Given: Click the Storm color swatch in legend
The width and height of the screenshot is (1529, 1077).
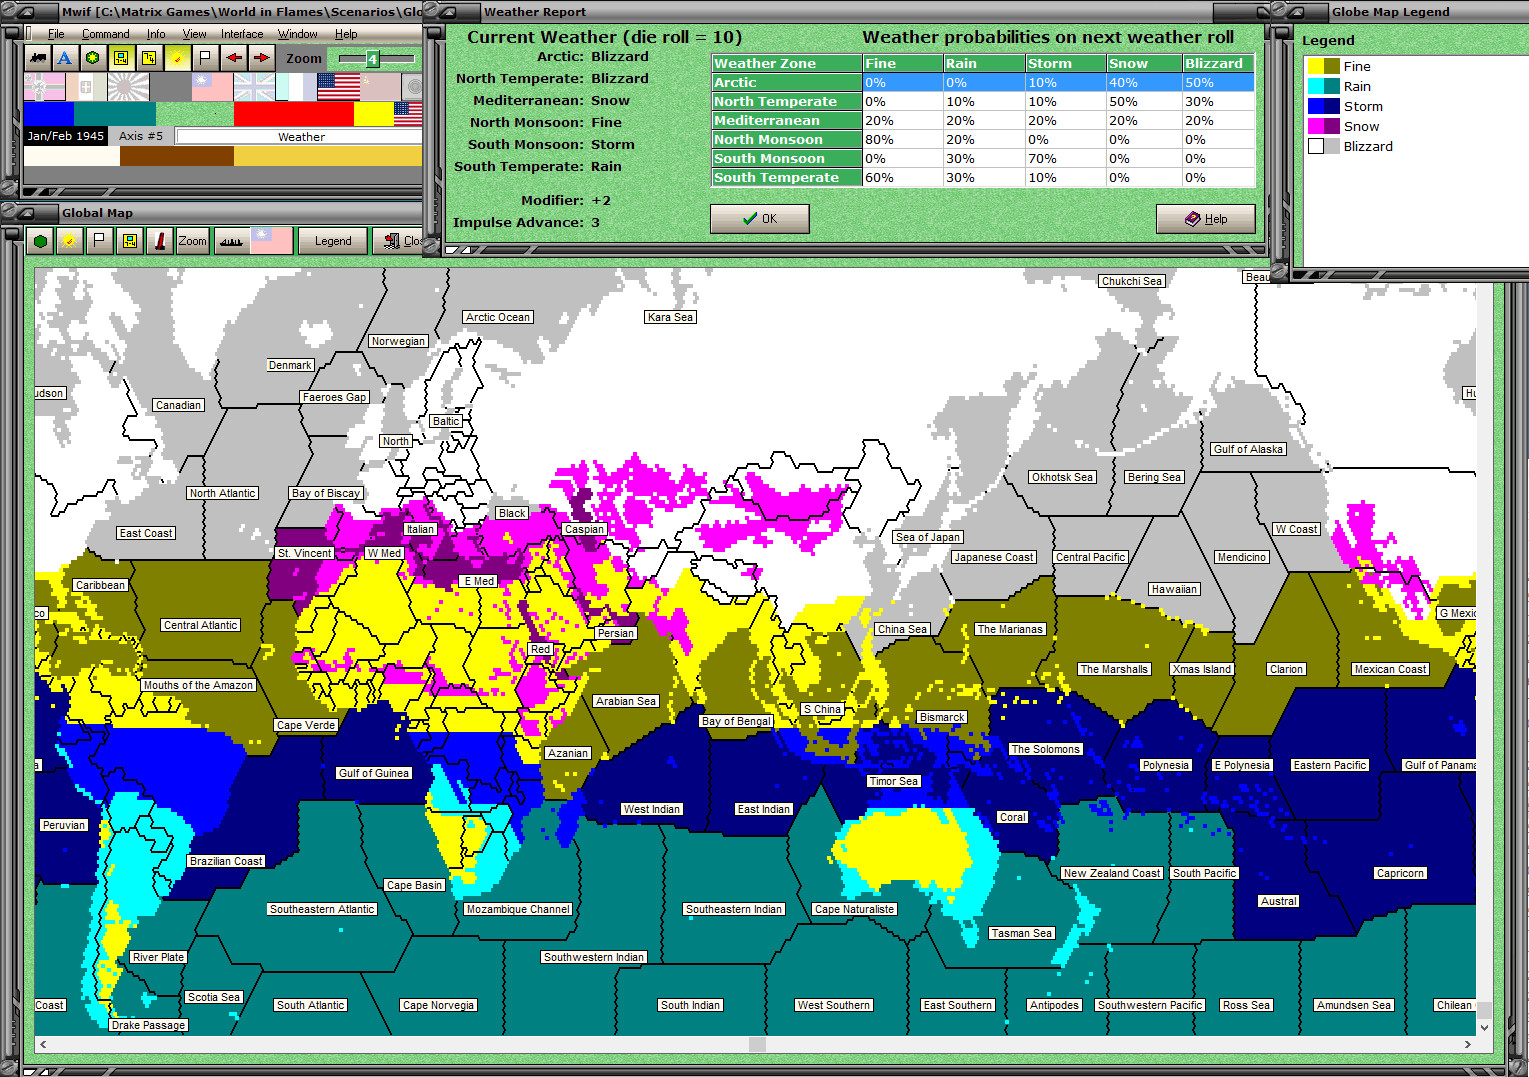Looking at the screenshot, I should [x=1324, y=106].
